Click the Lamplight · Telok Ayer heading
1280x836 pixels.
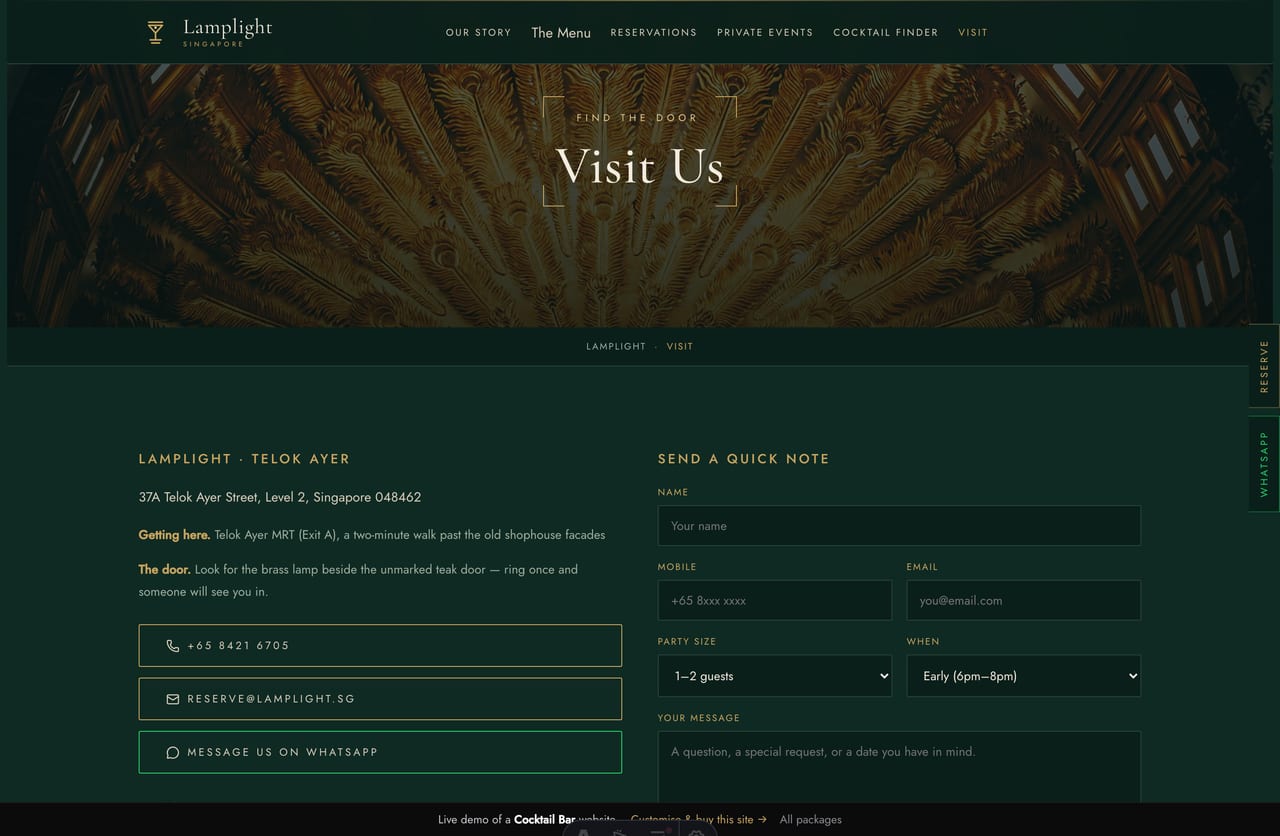pos(245,459)
